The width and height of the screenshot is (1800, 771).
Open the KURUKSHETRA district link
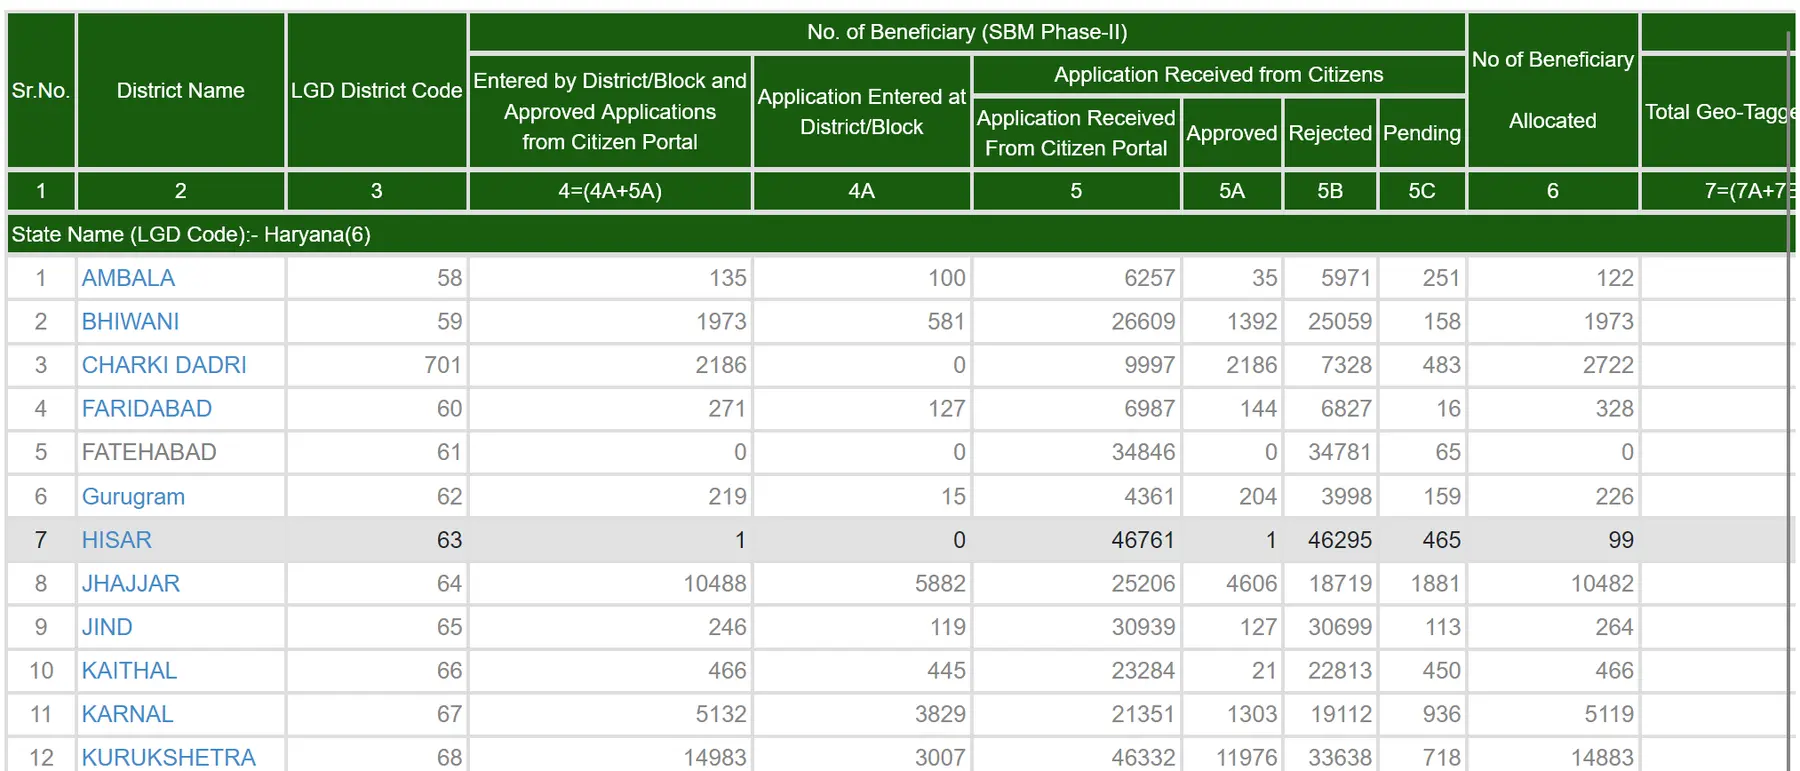(169, 758)
